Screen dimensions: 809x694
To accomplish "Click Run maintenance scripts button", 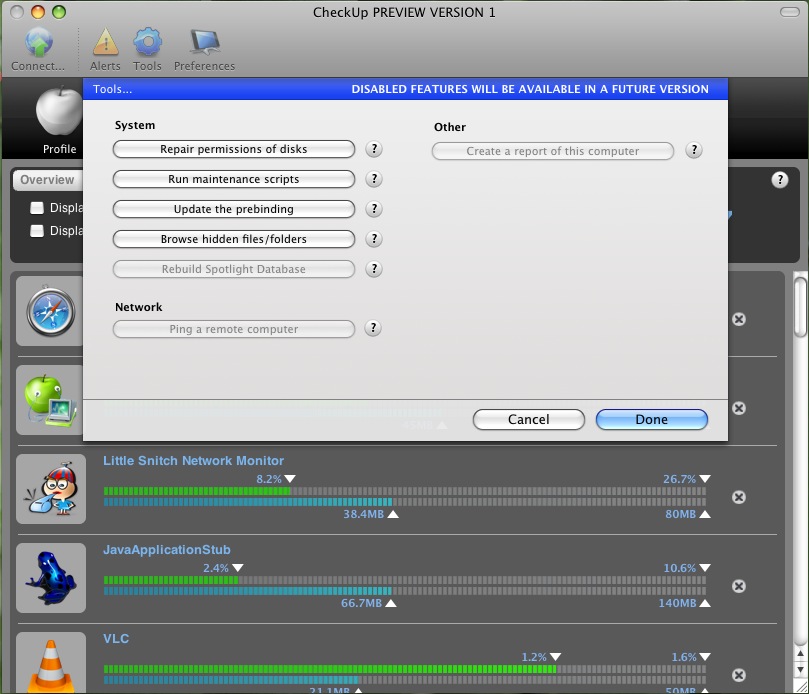I will pos(234,179).
